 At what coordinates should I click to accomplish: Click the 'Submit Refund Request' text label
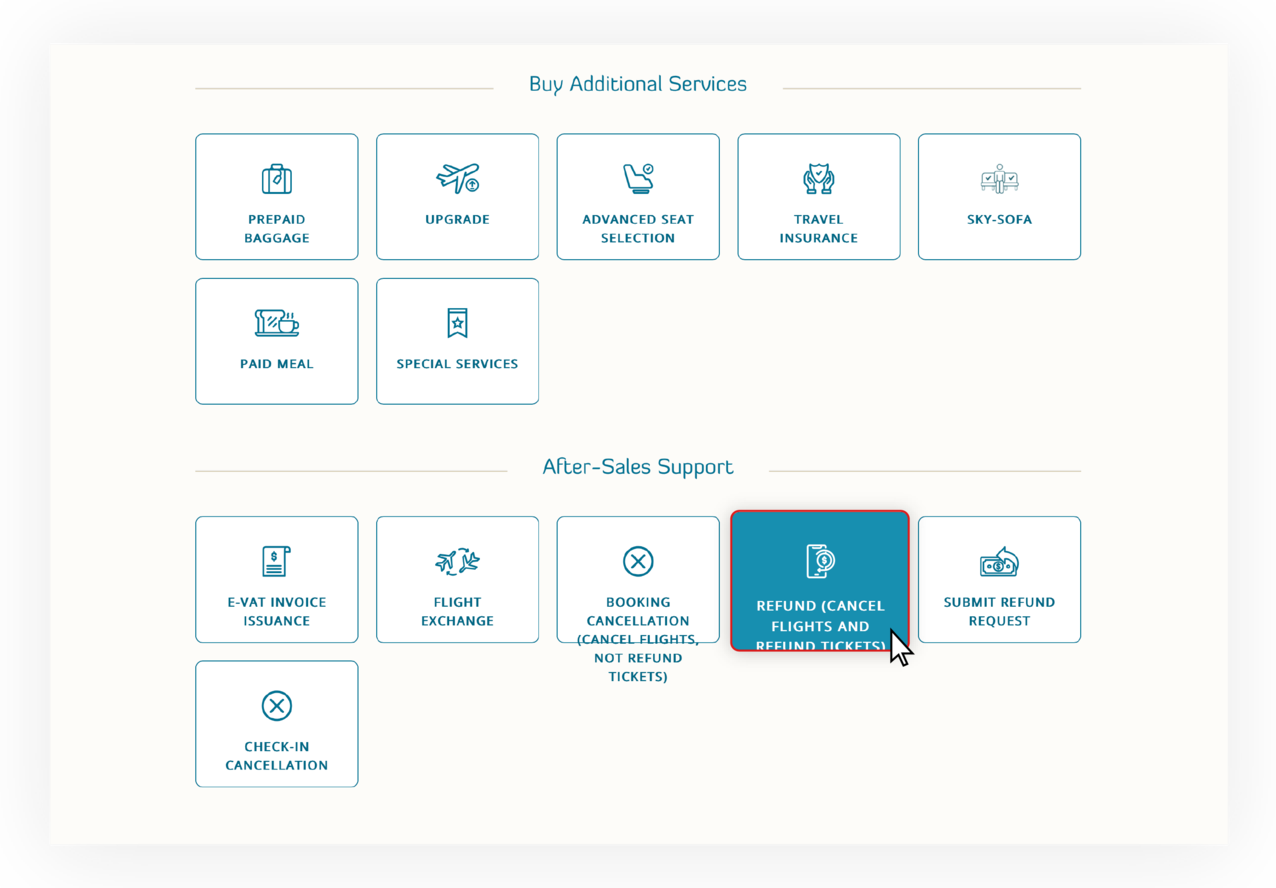(x=999, y=611)
